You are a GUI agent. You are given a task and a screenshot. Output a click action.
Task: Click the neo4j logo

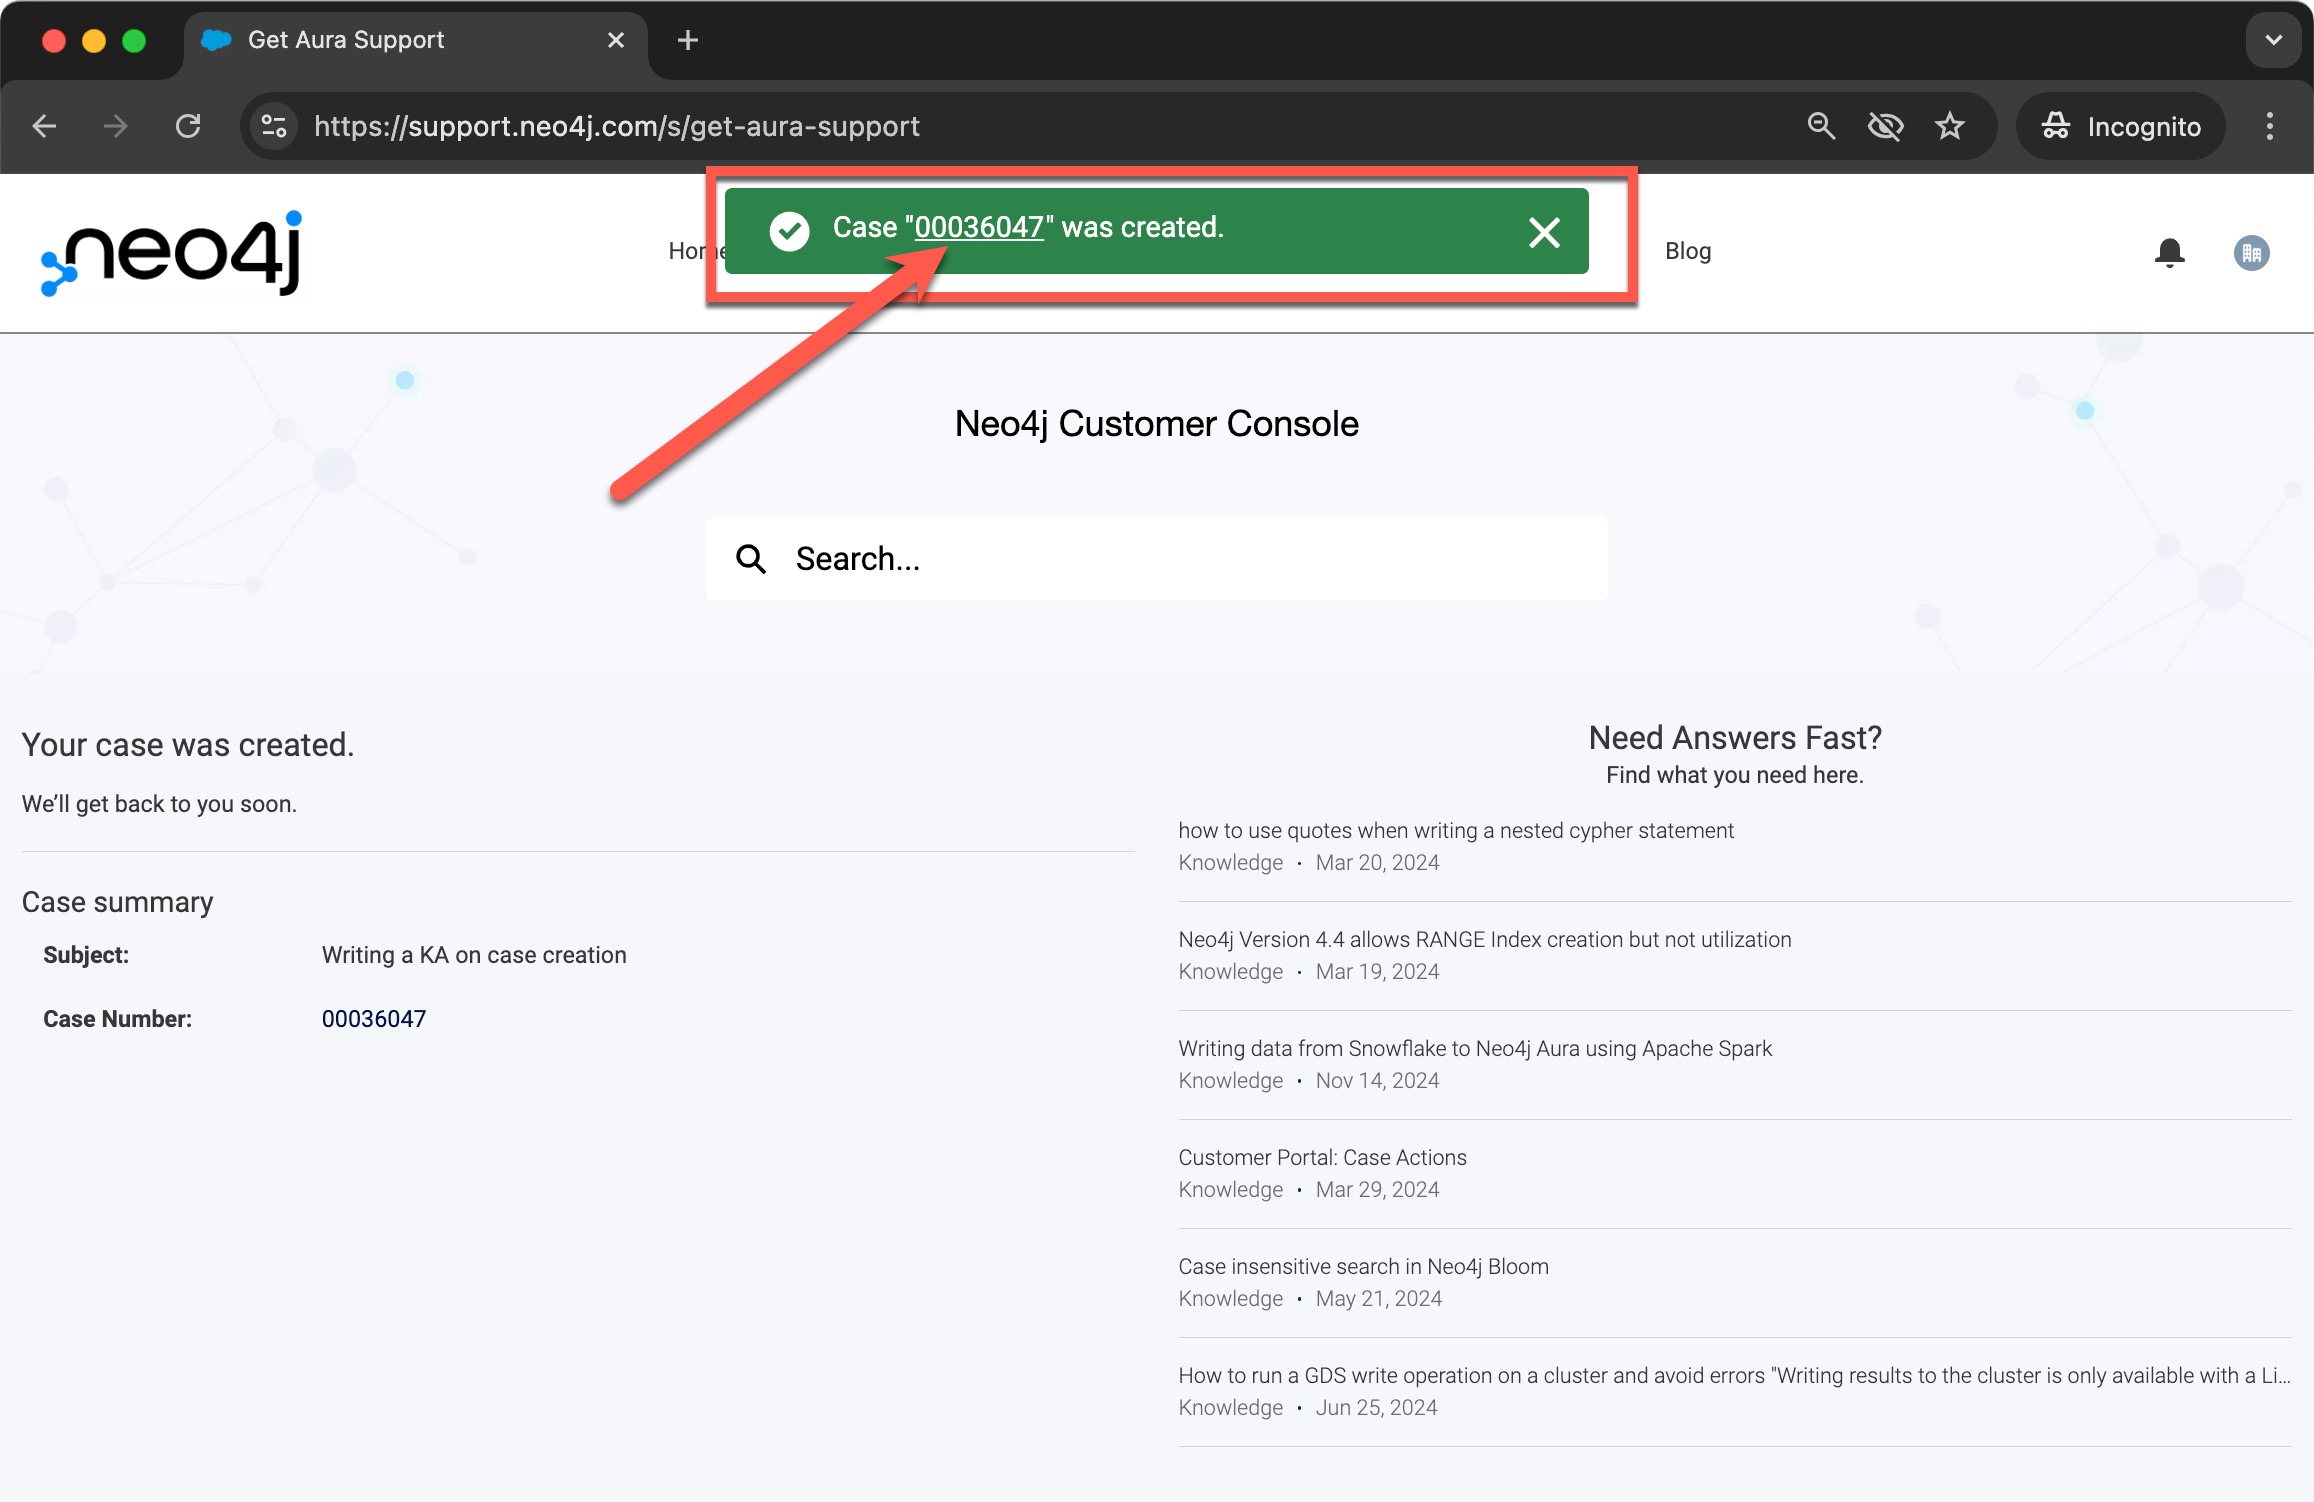[171, 253]
